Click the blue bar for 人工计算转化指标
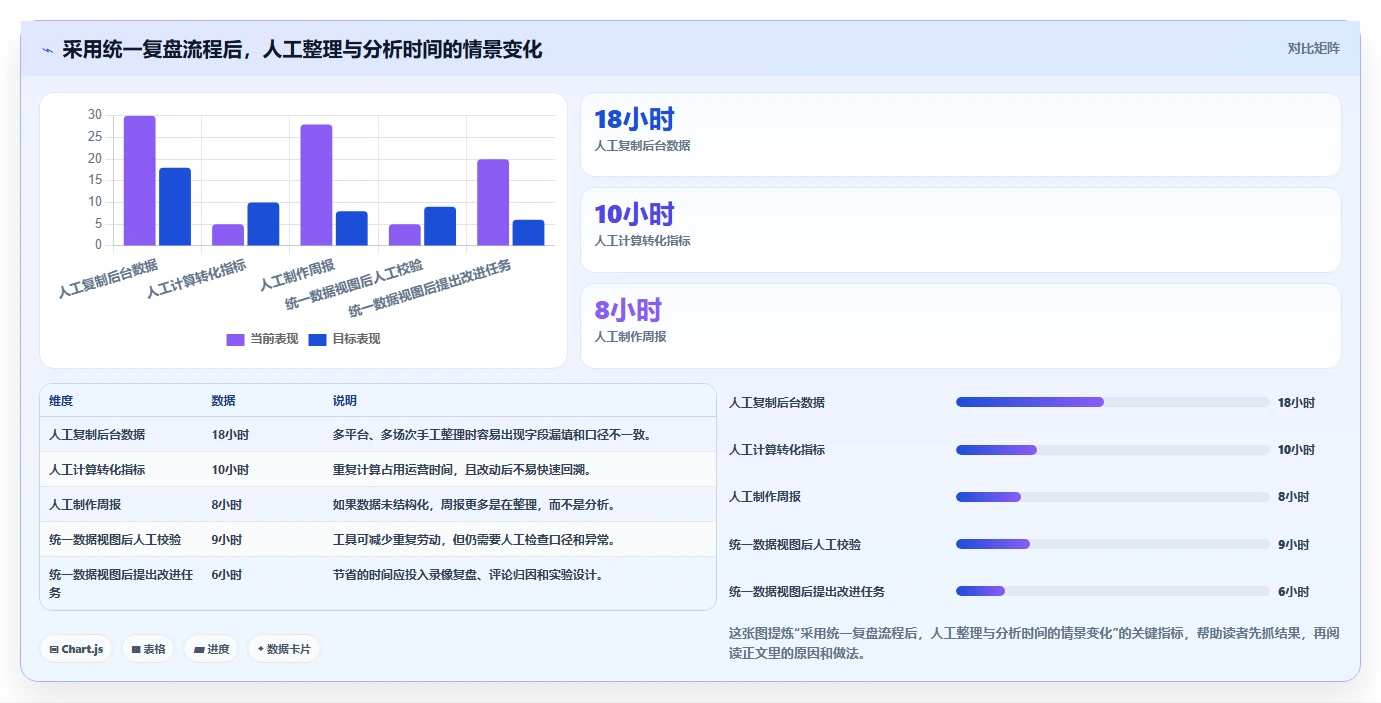This screenshot has height=703, width=1381. point(263,224)
